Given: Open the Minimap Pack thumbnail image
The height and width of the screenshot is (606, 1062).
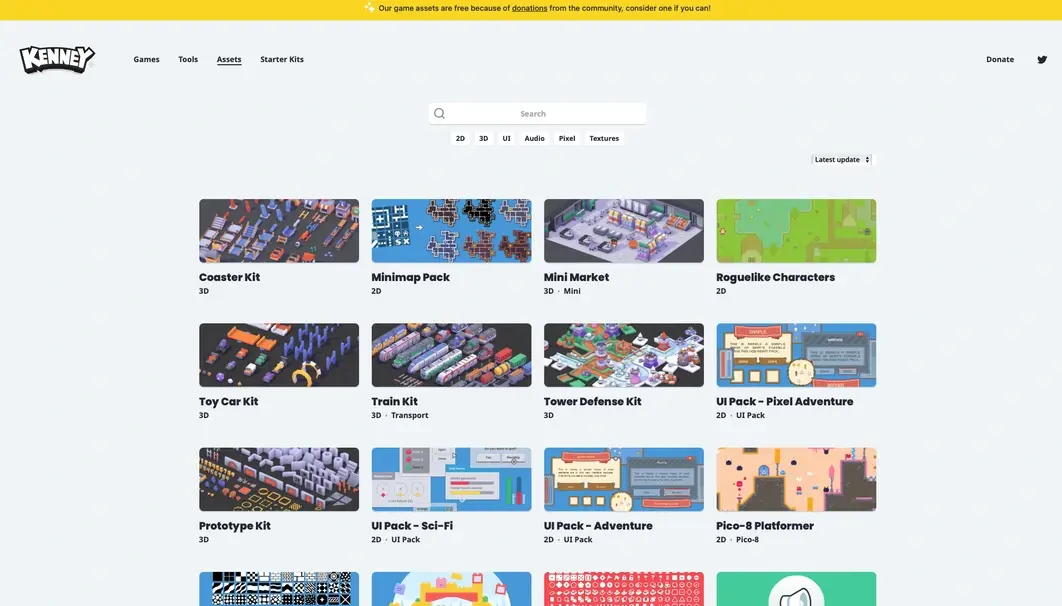Looking at the screenshot, I should click(x=451, y=231).
